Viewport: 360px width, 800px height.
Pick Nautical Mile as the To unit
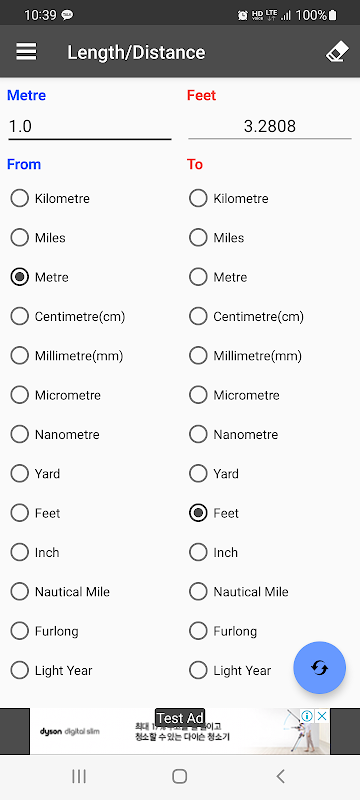(x=239, y=591)
